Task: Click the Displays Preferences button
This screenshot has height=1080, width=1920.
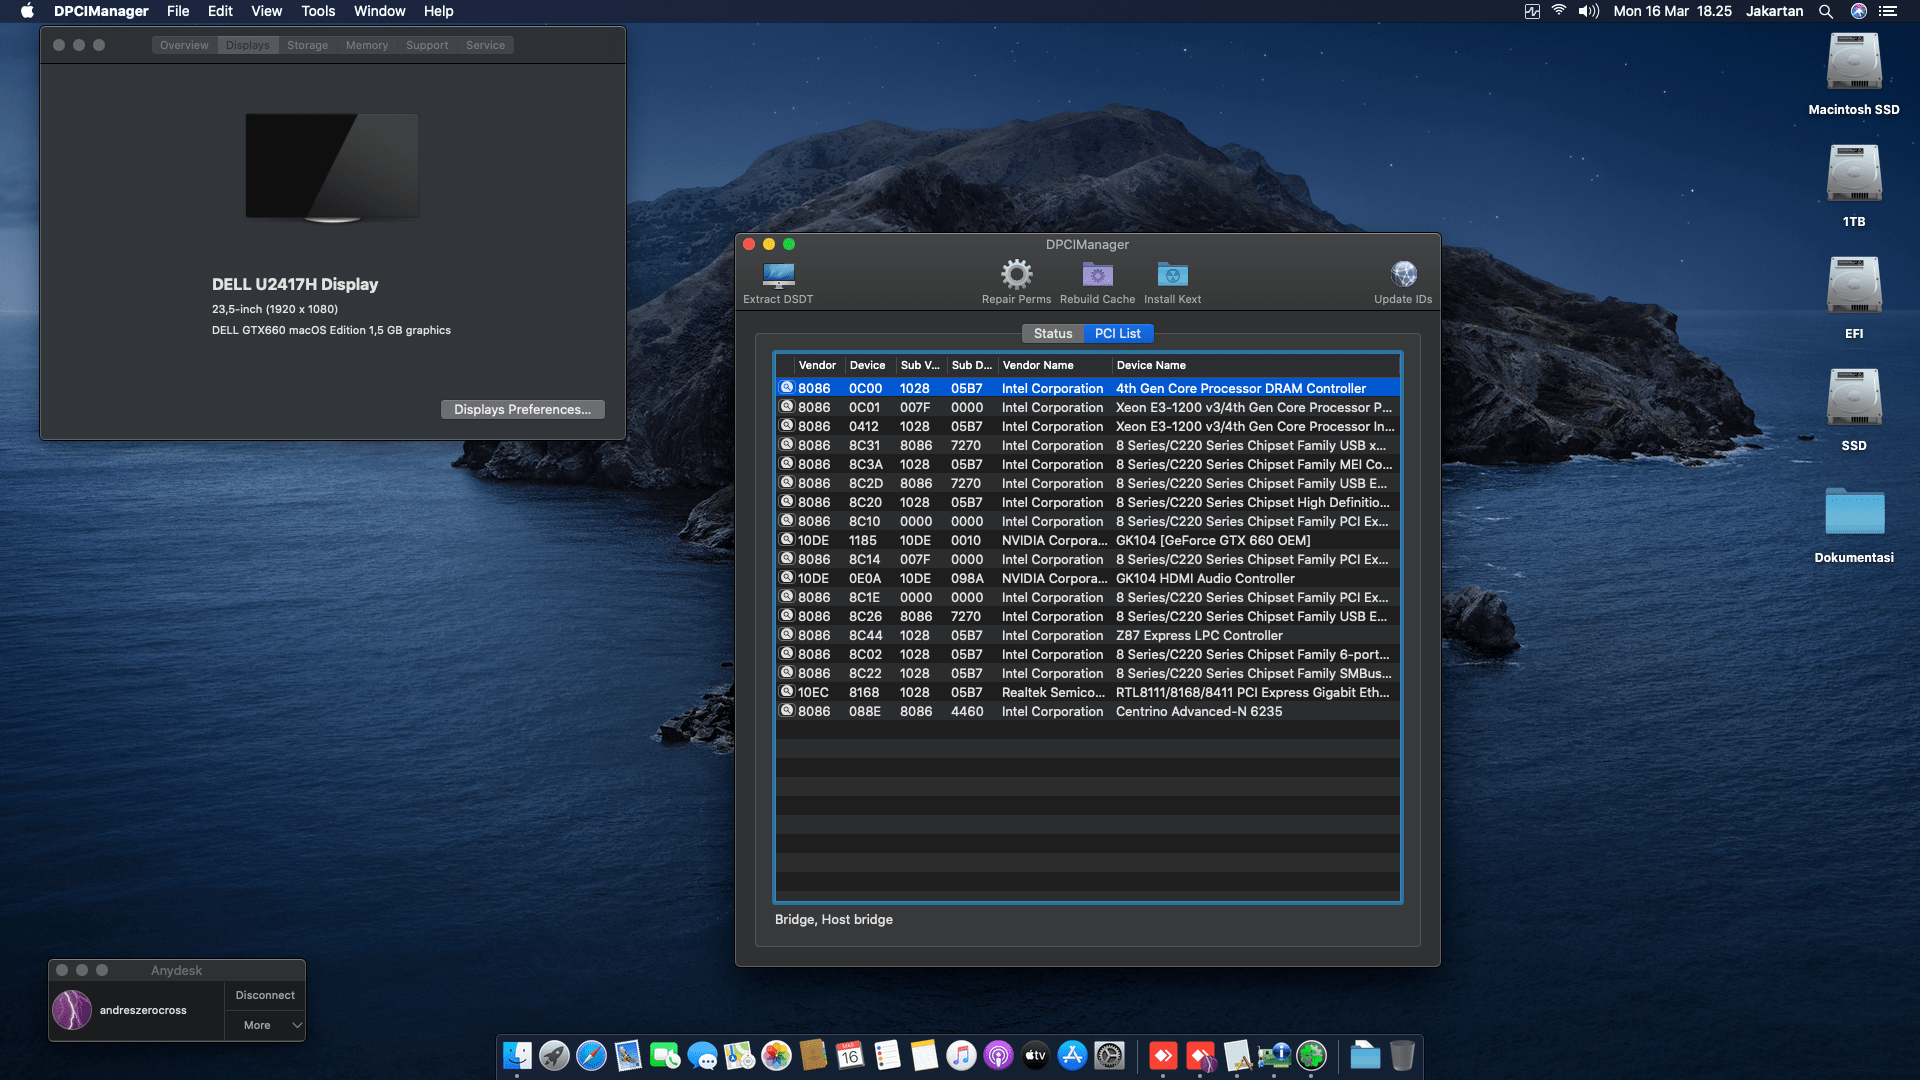Action: (x=522, y=409)
